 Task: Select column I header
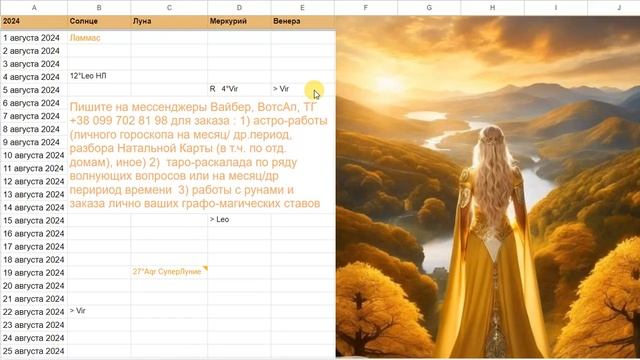coord(556,7)
